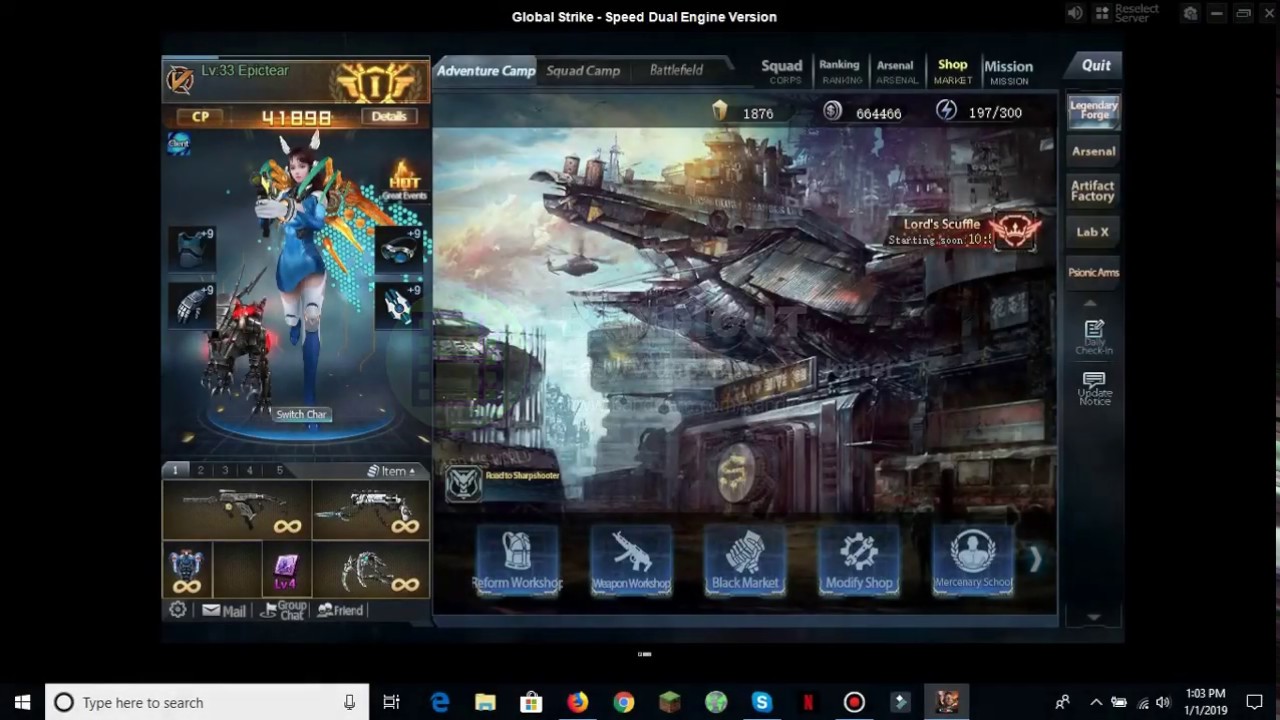Open Mail inbox
The width and height of the screenshot is (1280, 720).
point(224,610)
